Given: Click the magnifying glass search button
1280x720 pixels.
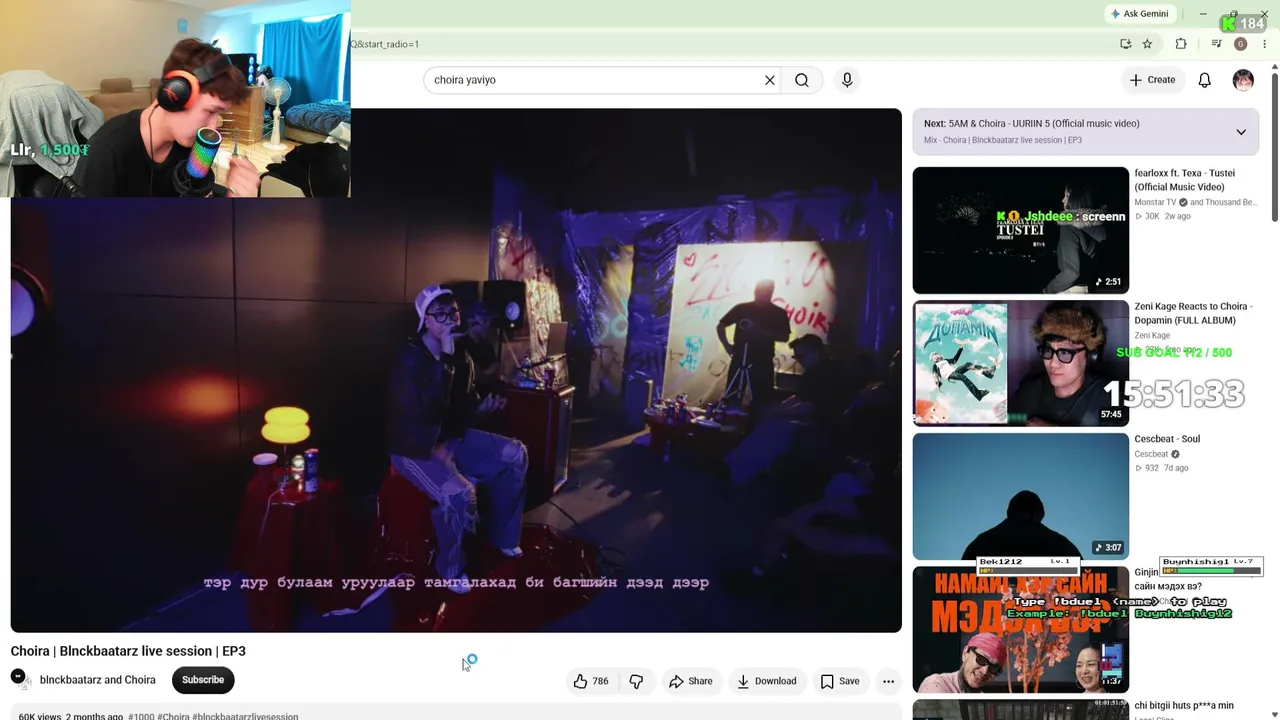Looking at the screenshot, I should [802, 80].
